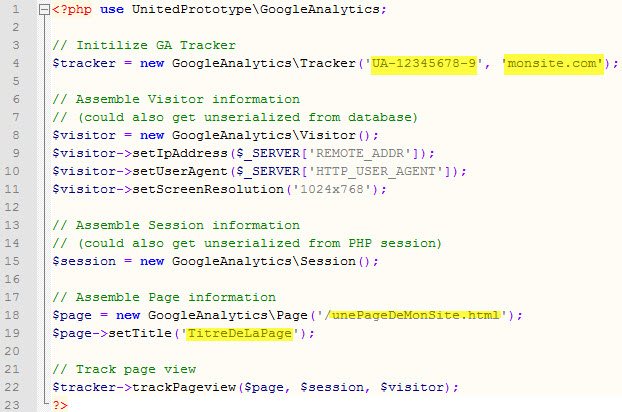Click the '<?php' opening tag
Viewport: 622px width, 412px height.
72,10
